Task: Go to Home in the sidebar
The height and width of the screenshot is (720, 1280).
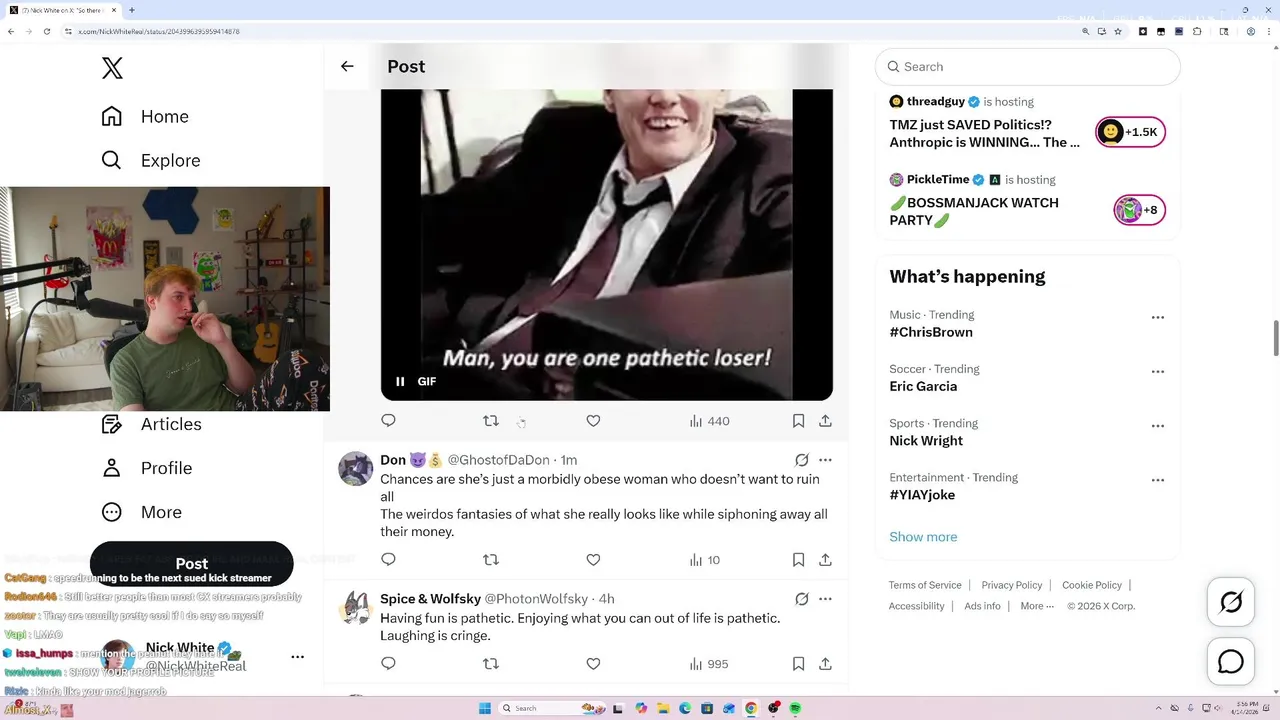Action: click(x=145, y=116)
